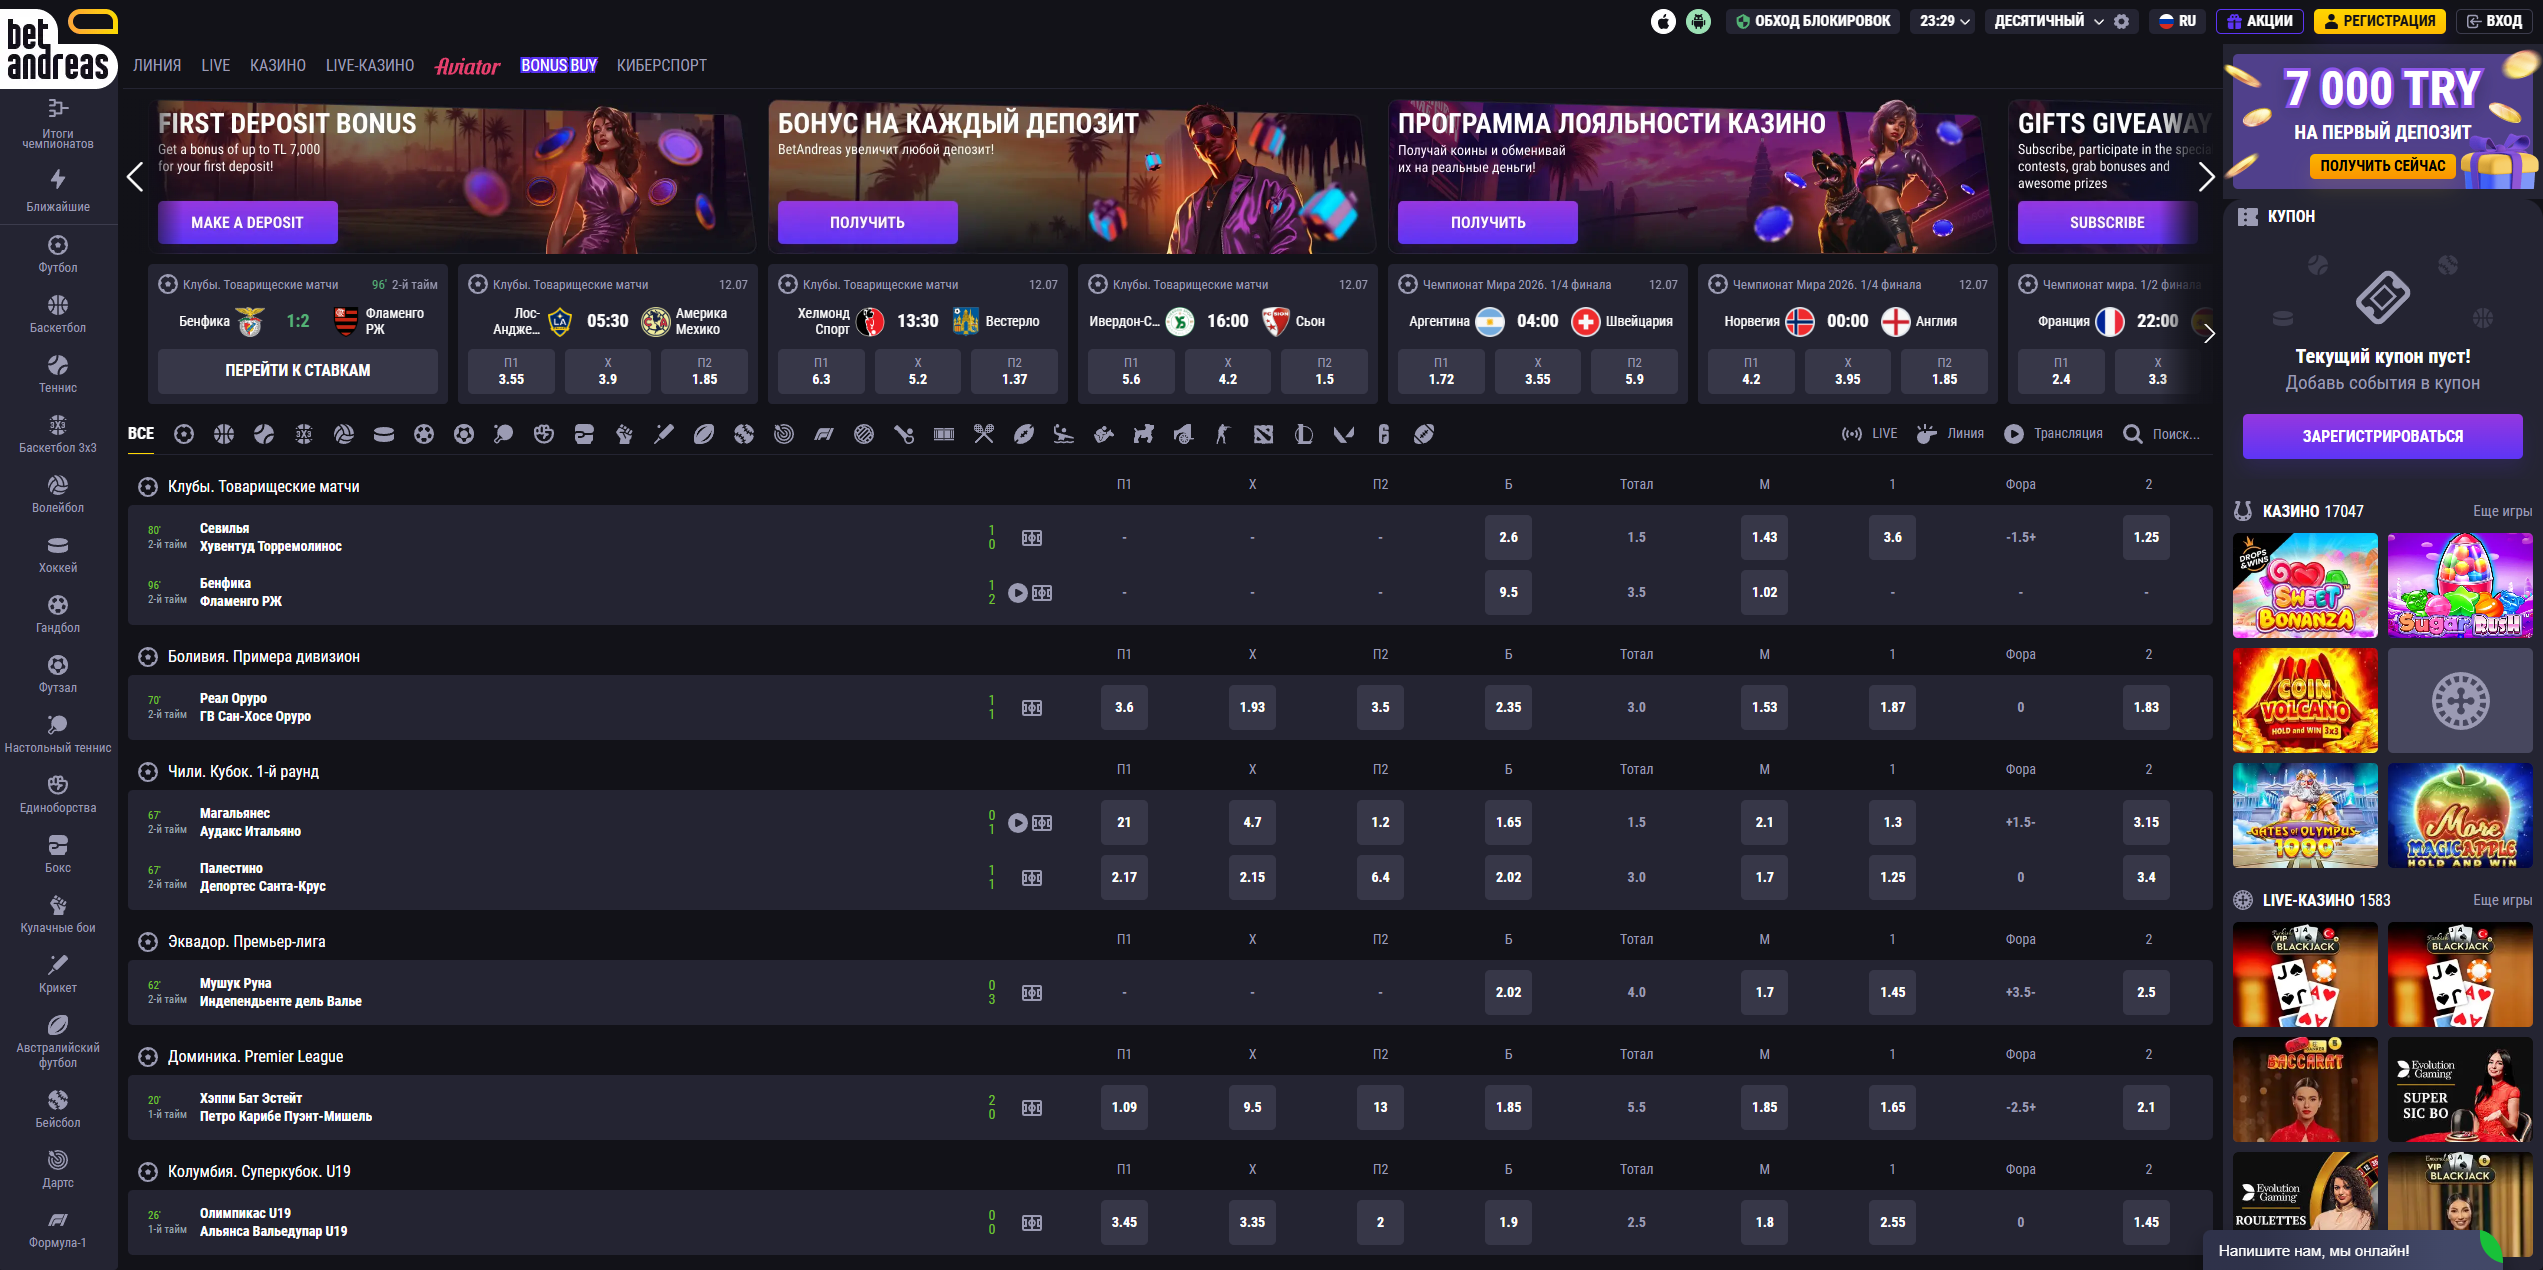Toggle the Линия events filter

(1950, 434)
